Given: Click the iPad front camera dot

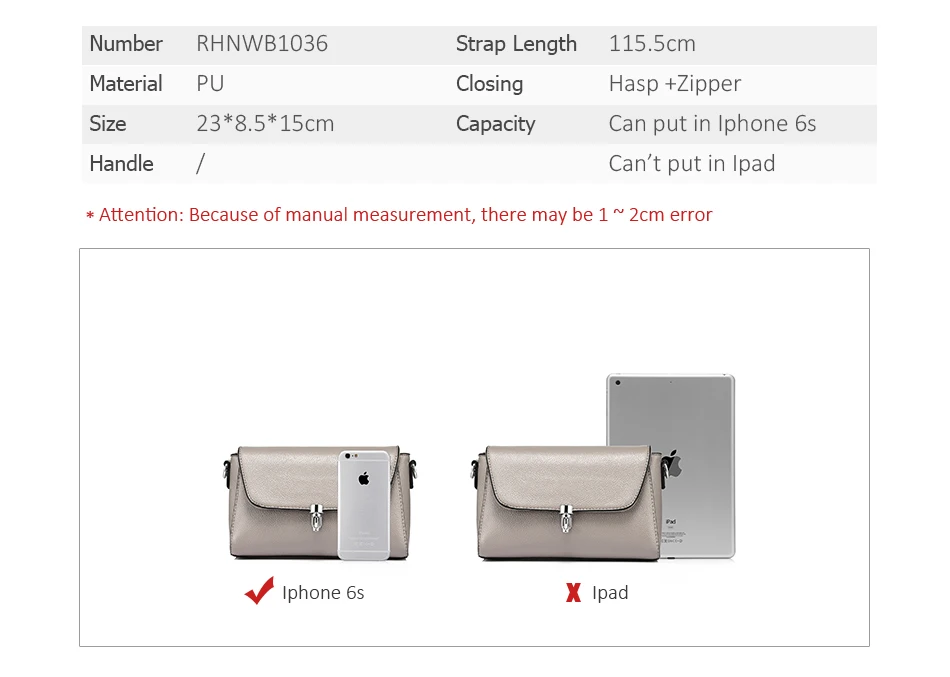Looking at the screenshot, I should 618,382.
